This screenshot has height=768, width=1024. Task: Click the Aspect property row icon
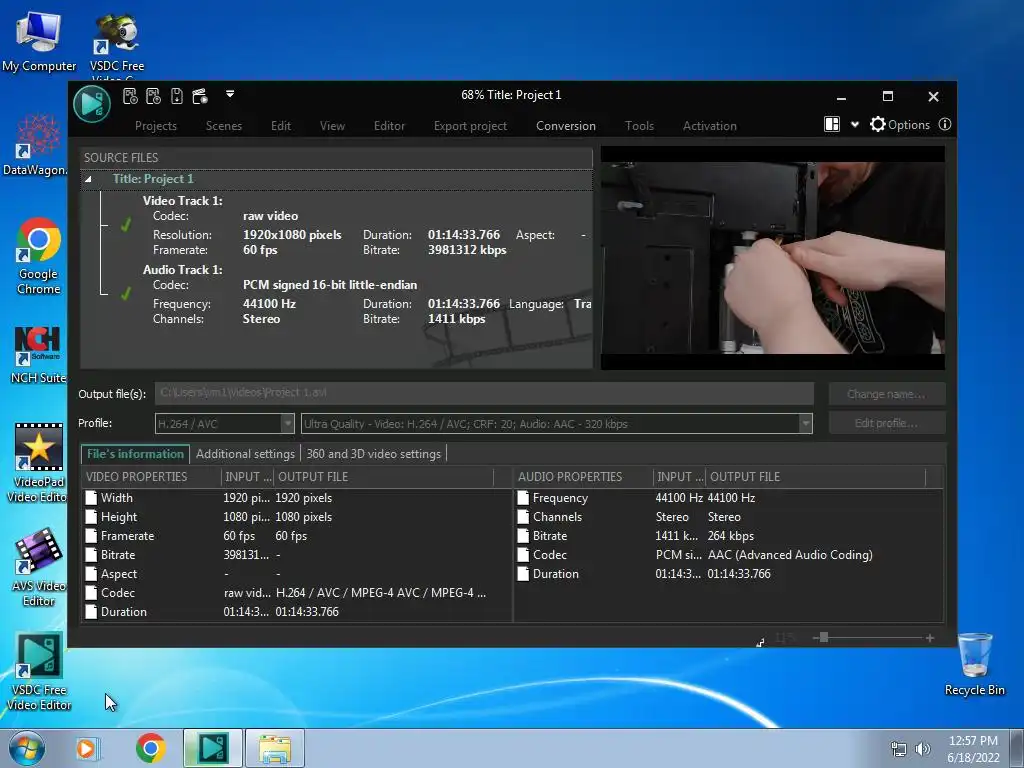click(91, 573)
